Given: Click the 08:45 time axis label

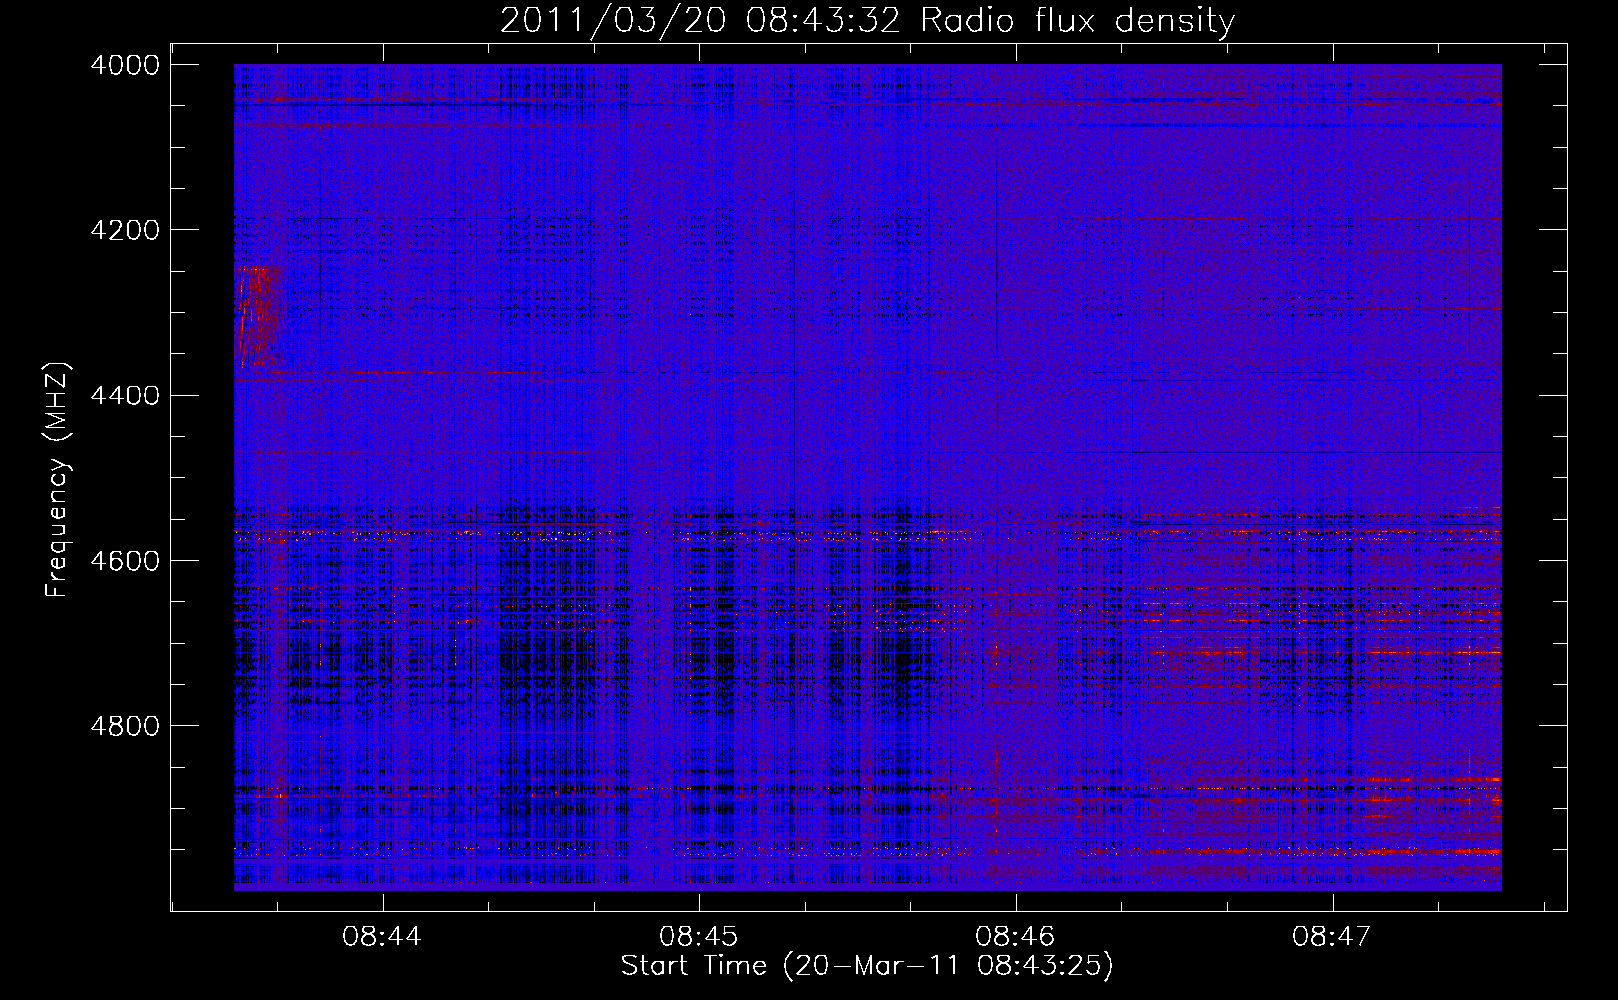Looking at the screenshot, I should [699, 937].
